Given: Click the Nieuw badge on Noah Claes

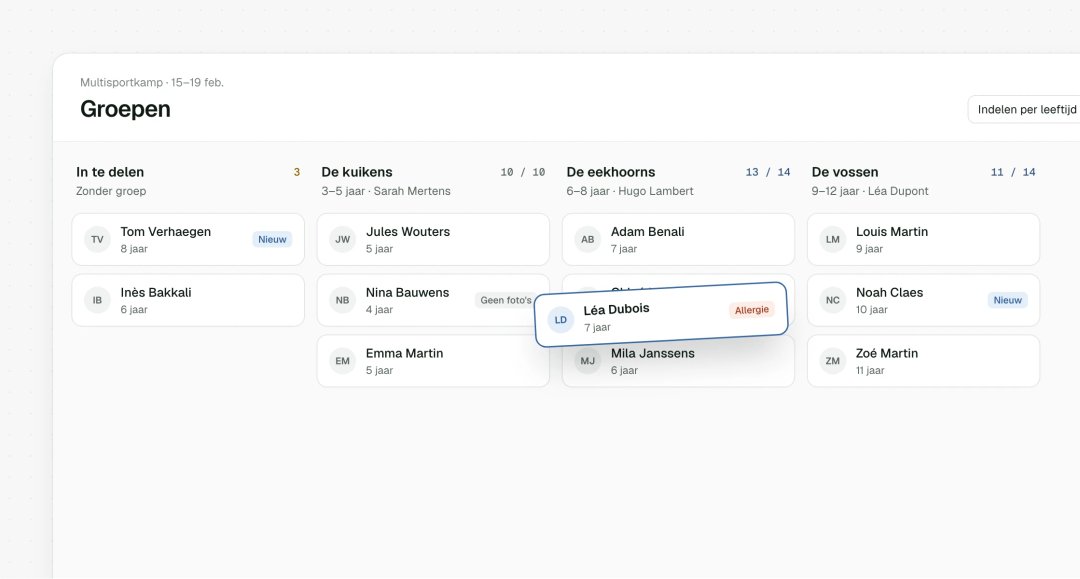Looking at the screenshot, I should tap(1008, 300).
